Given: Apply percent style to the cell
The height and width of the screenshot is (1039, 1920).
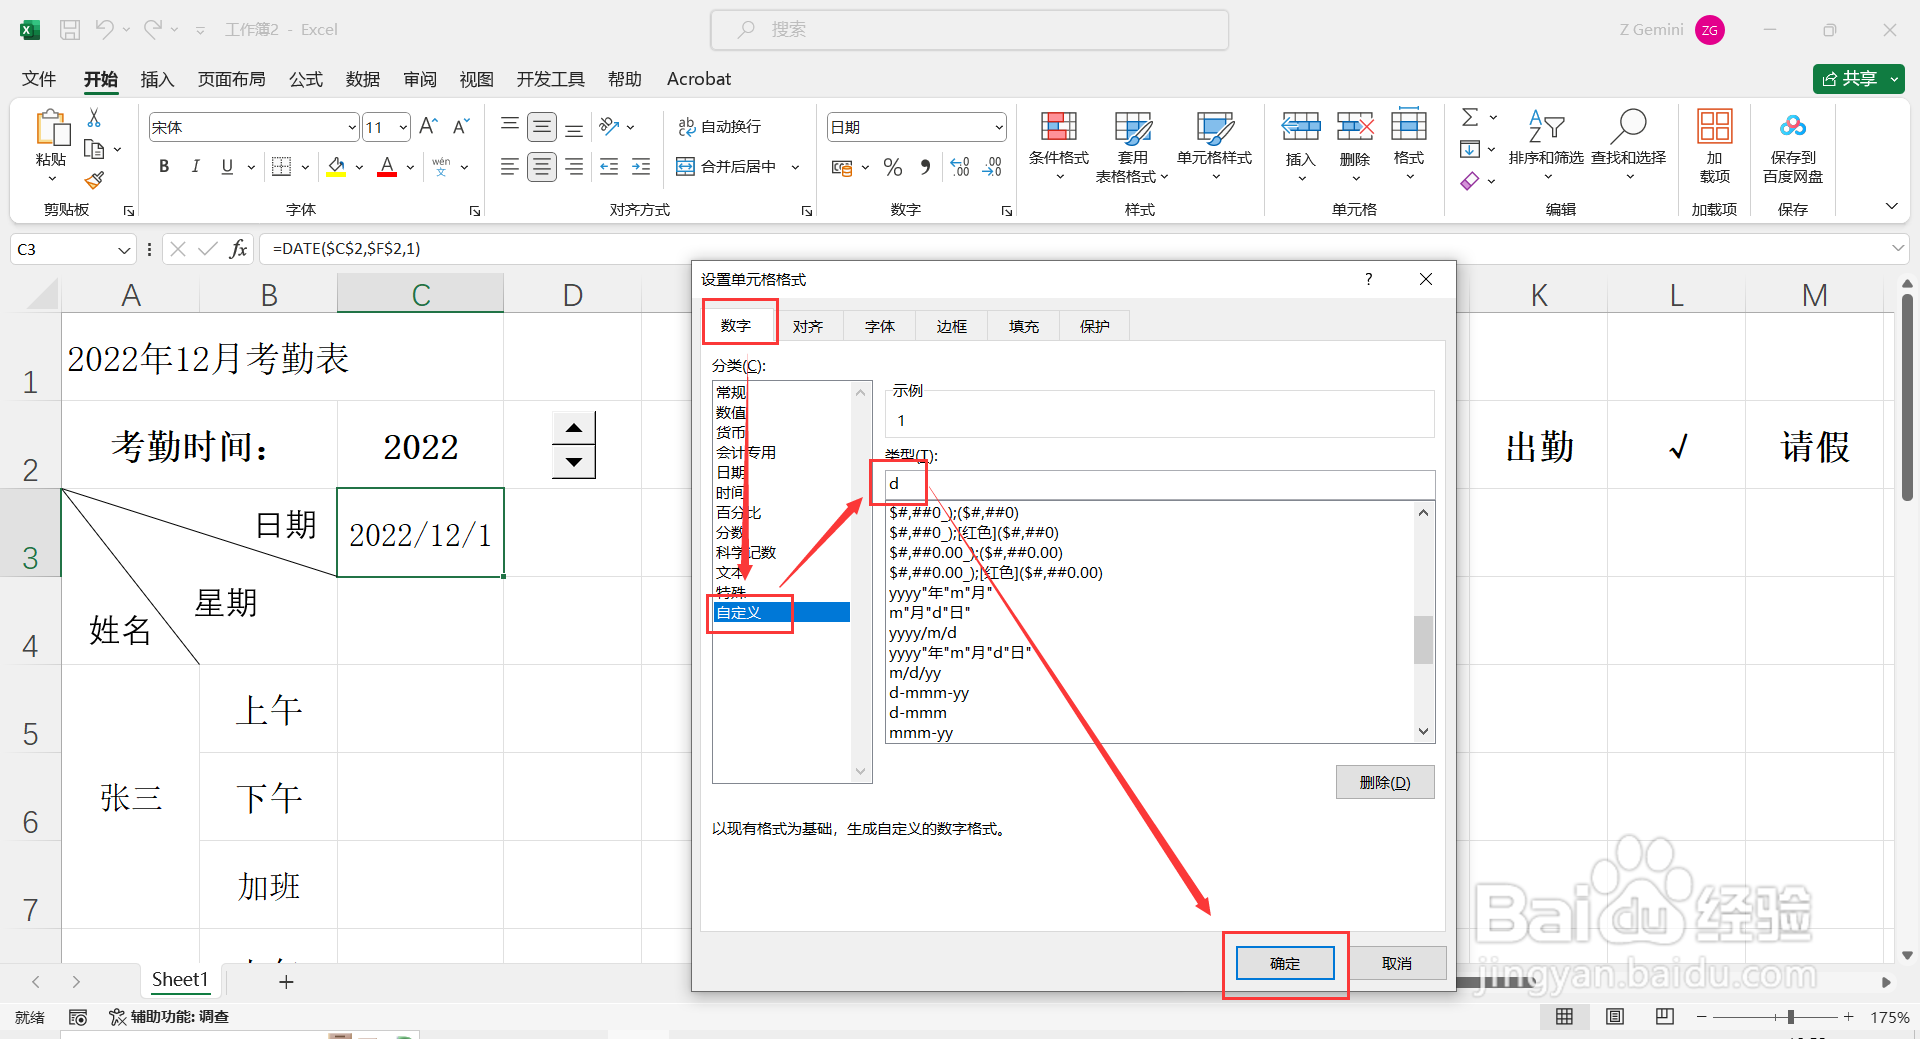Looking at the screenshot, I should [893, 167].
